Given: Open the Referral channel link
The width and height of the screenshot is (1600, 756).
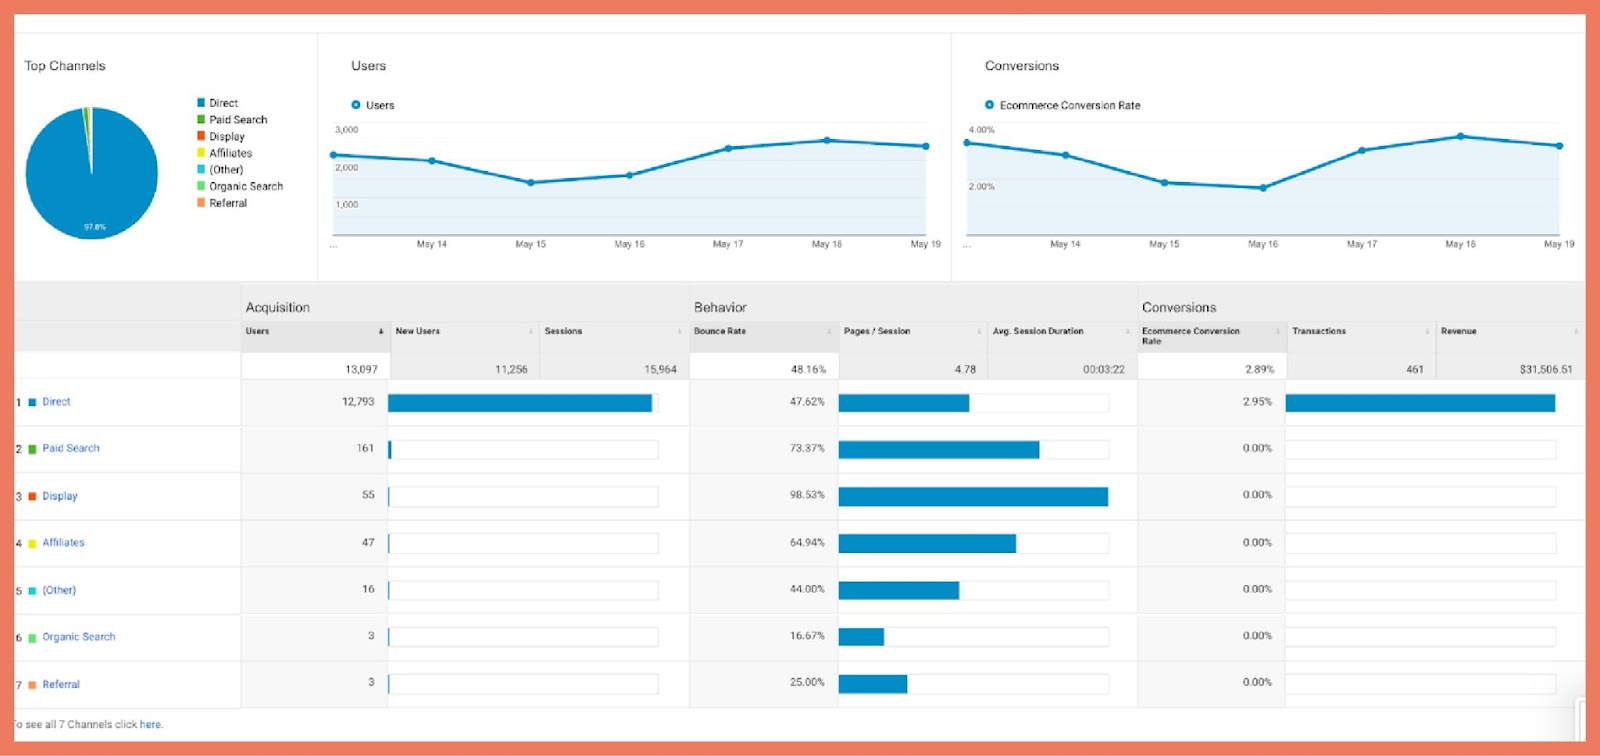Looking at the screenshot, I should click(x=61, y=685).
